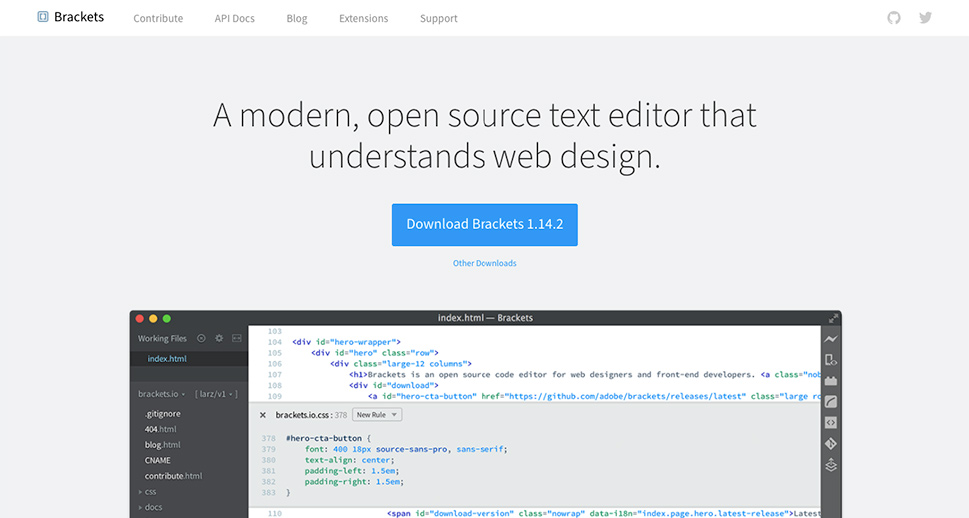
Task: Click the brackets.io.css file name label
Action: [x=302, y=415]
